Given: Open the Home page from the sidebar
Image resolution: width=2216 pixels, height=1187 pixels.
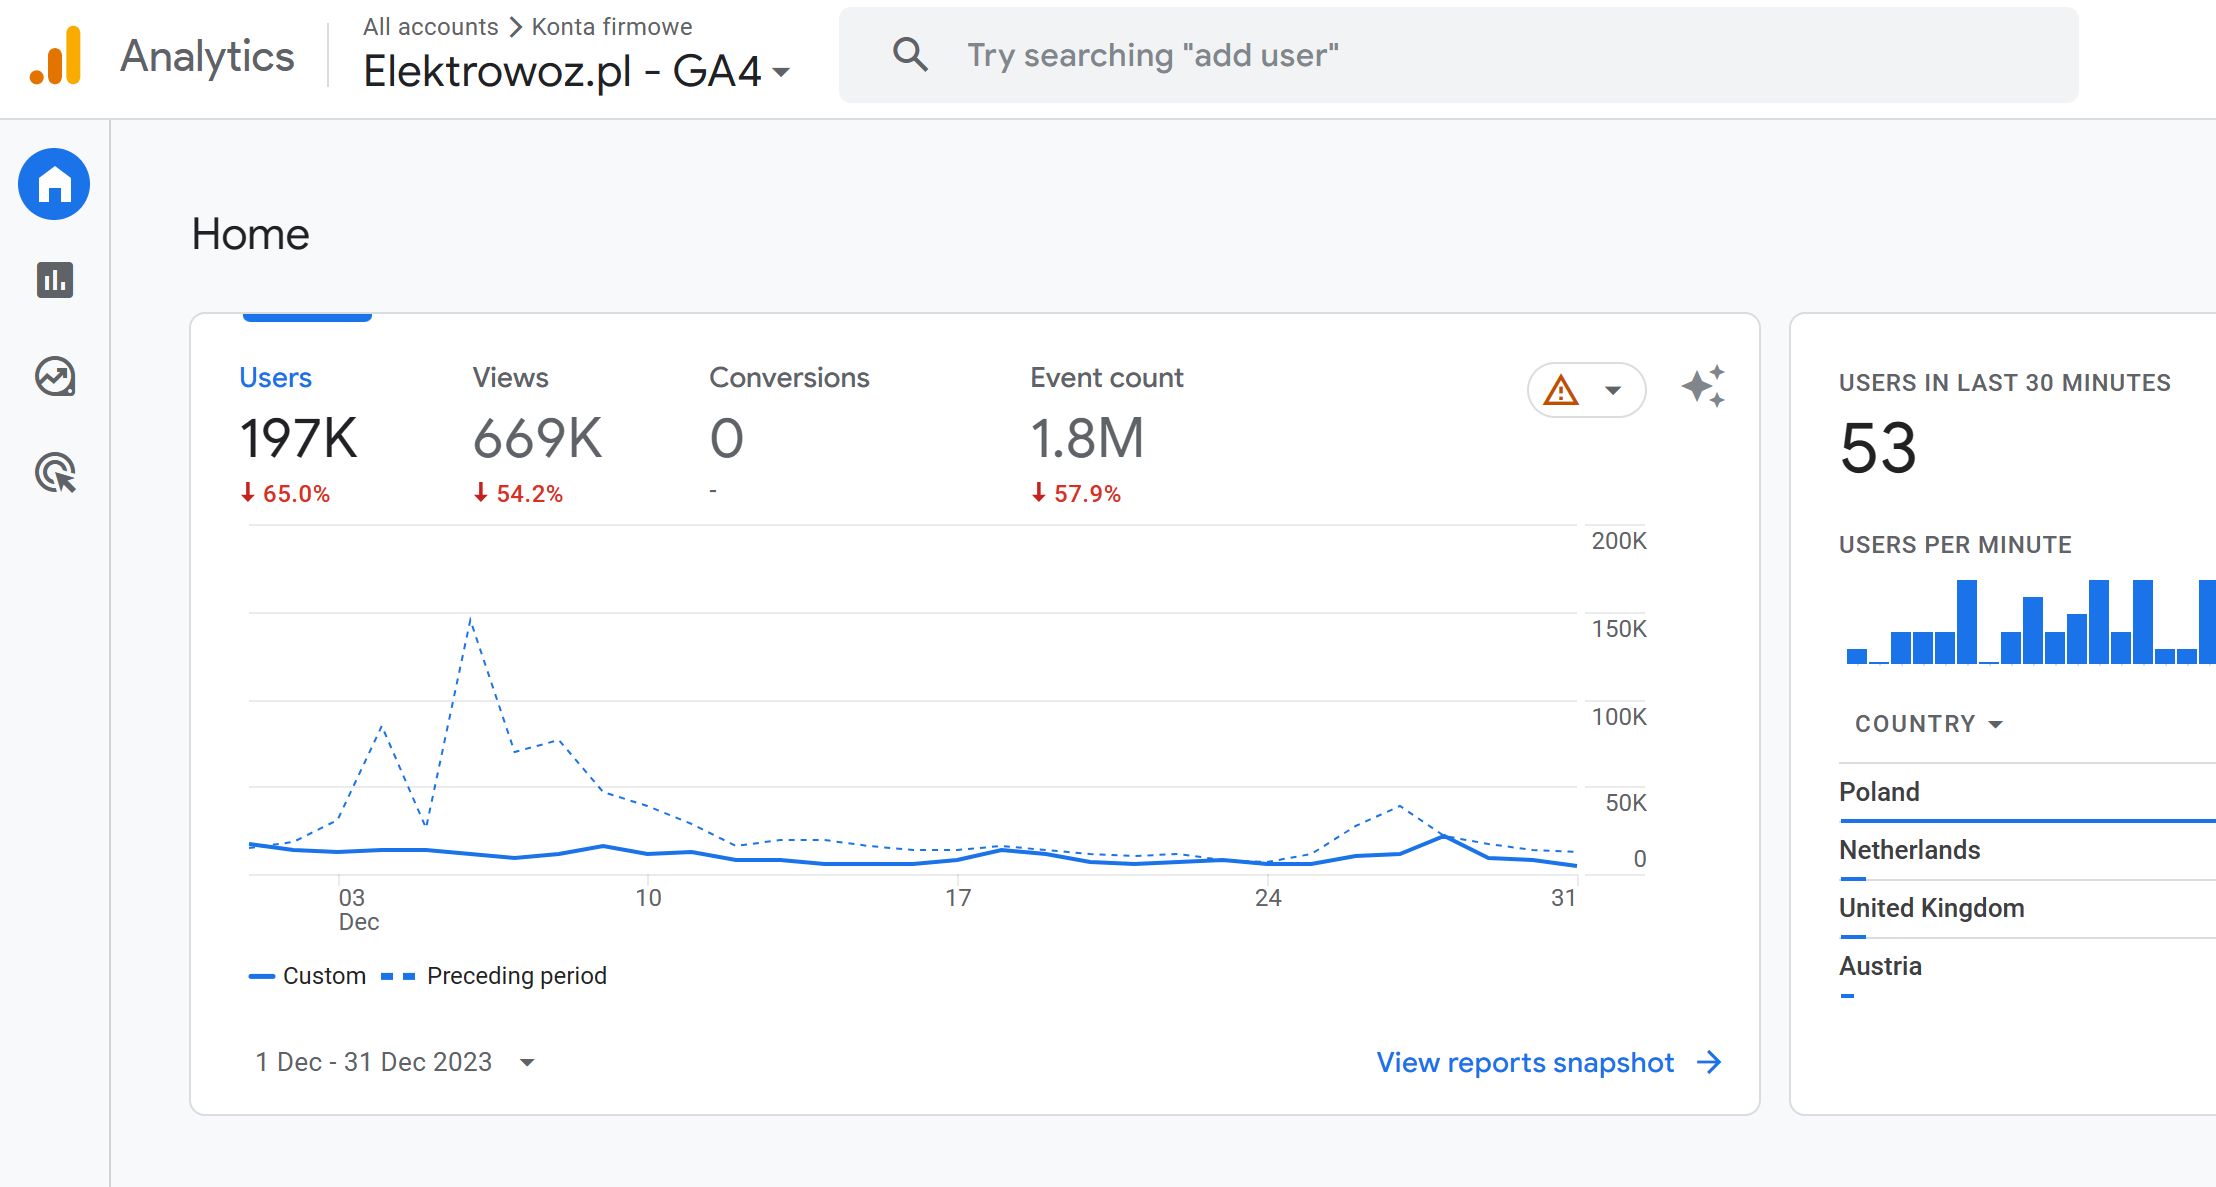Looking at the screenshot, I should [x=54, y=184].
